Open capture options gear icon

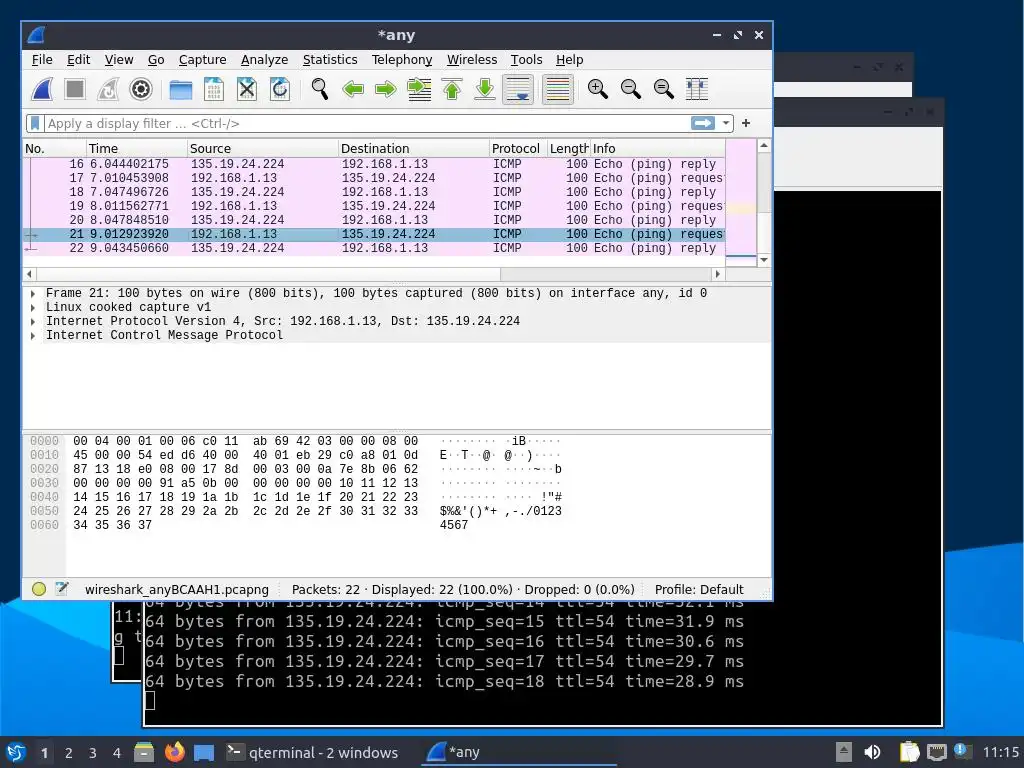point(140,89)
